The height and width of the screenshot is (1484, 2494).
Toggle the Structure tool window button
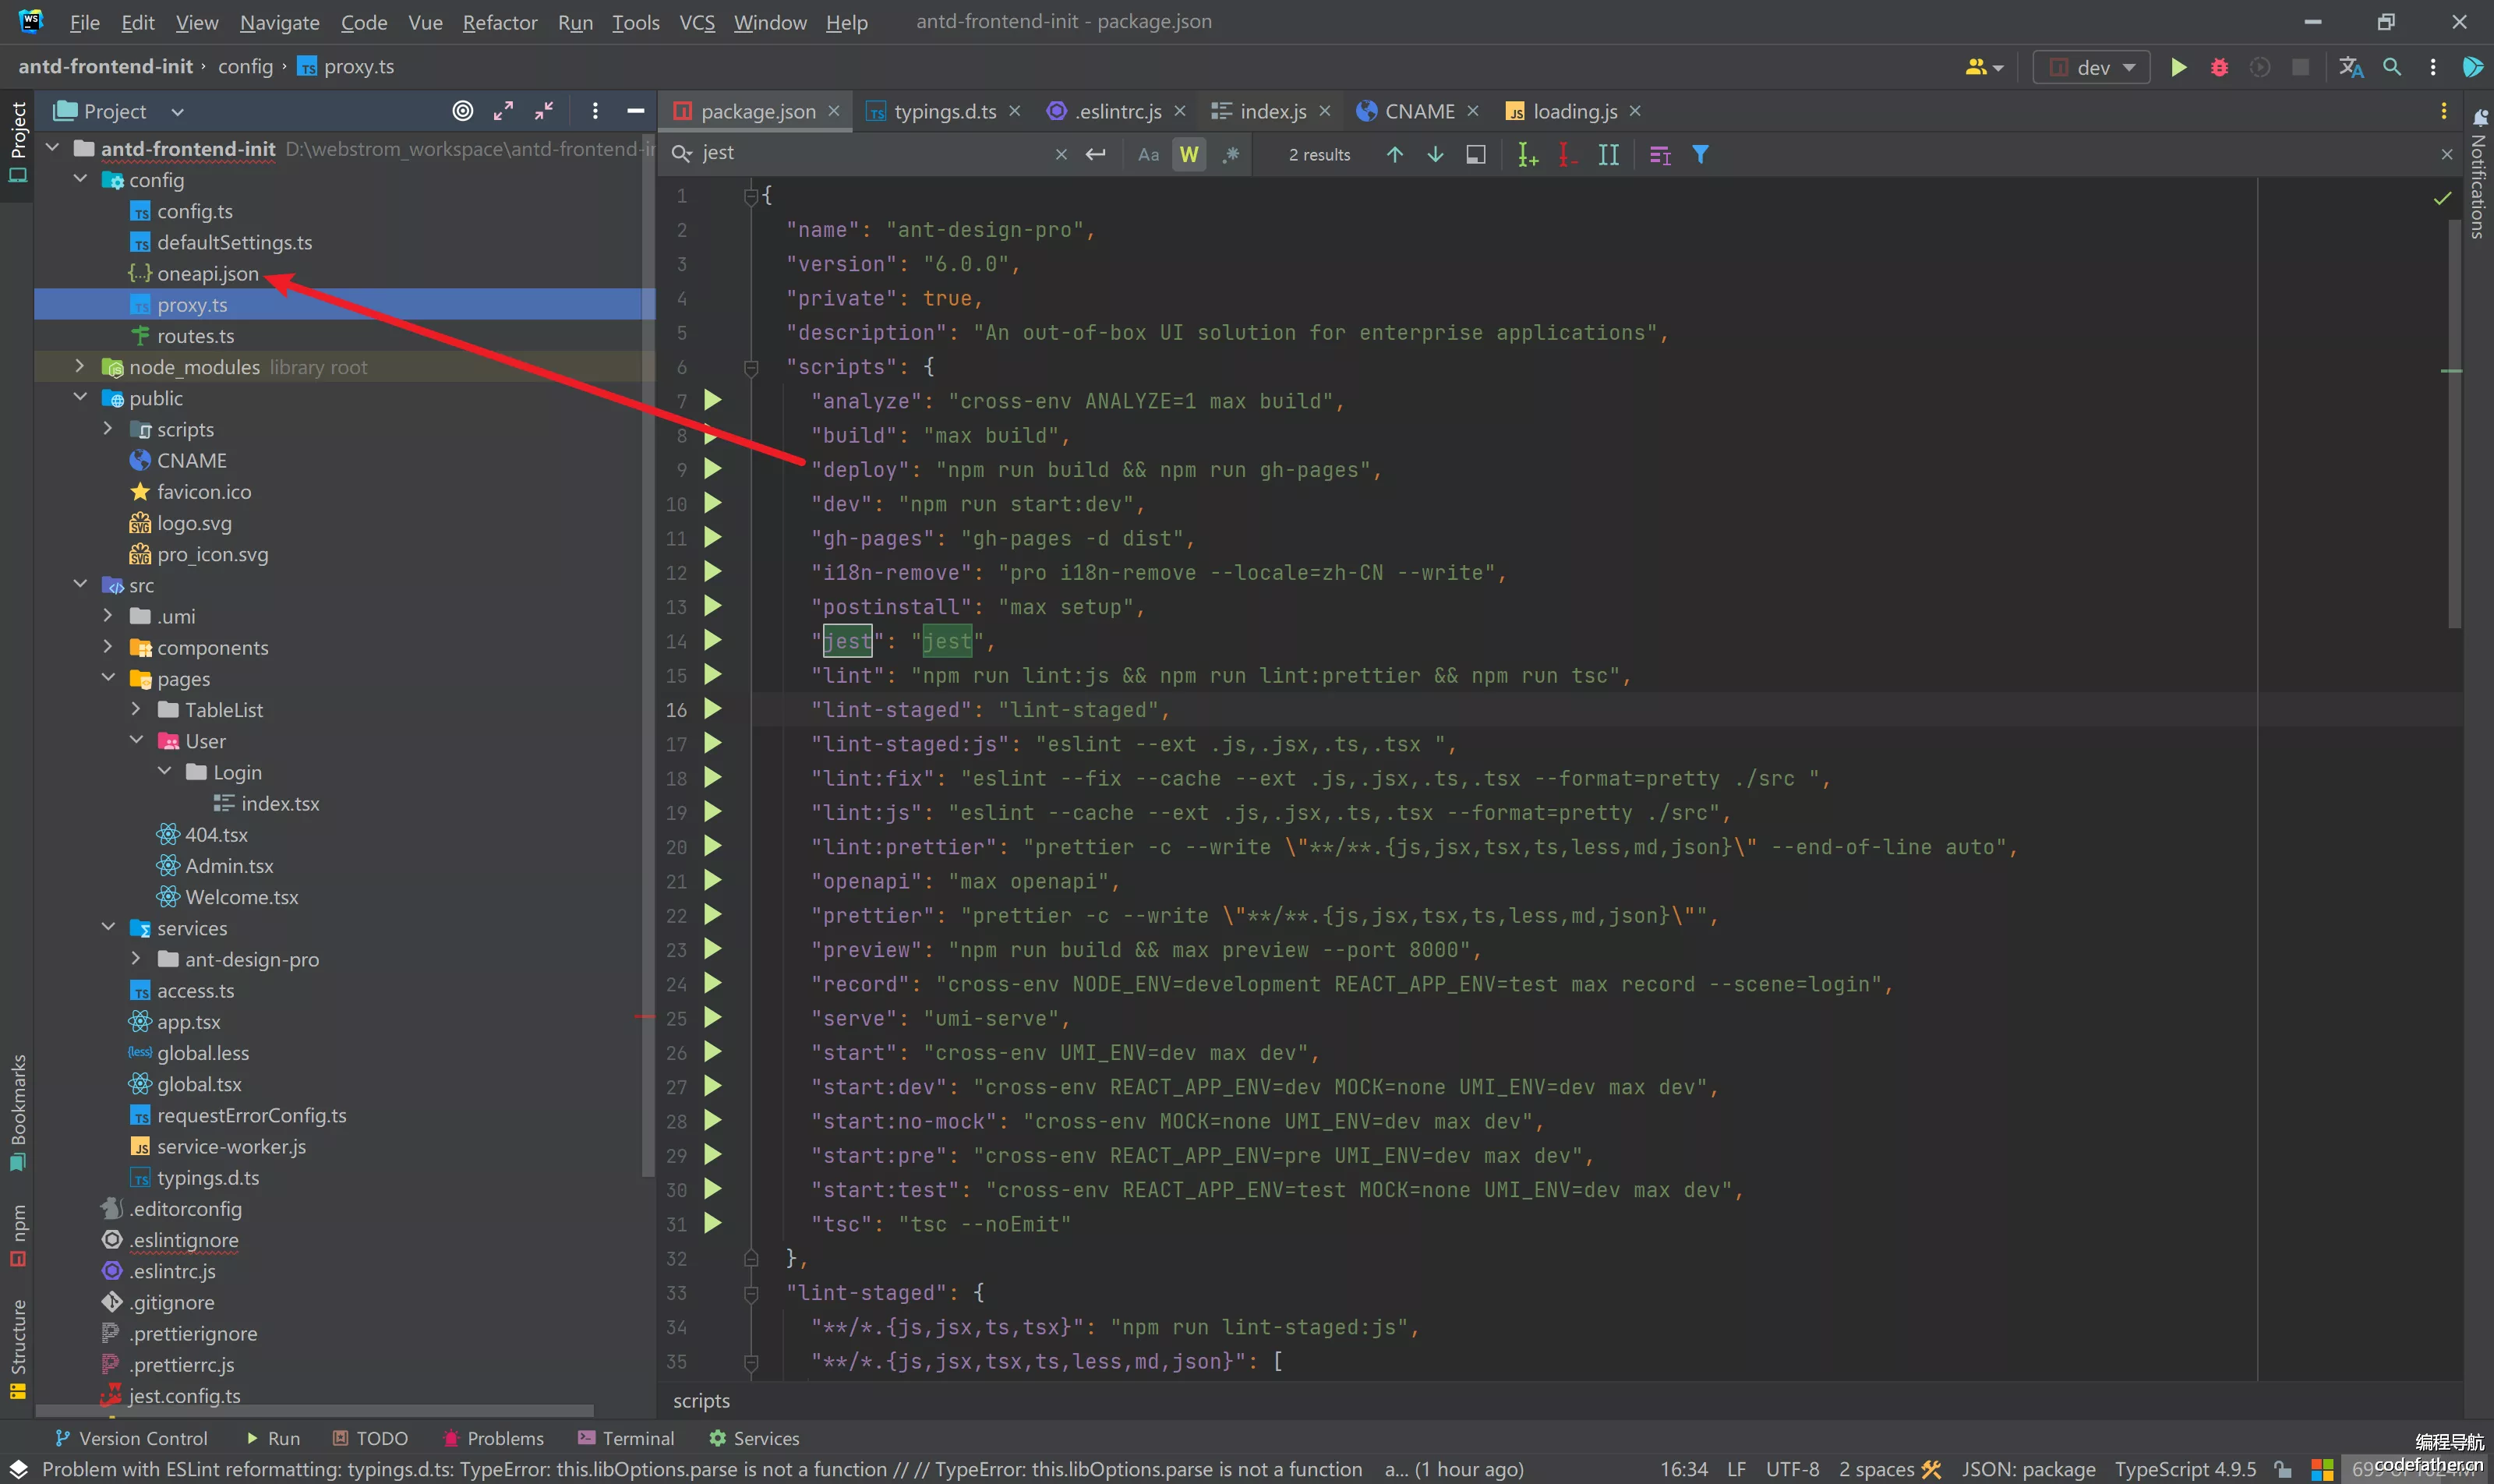17,1348
